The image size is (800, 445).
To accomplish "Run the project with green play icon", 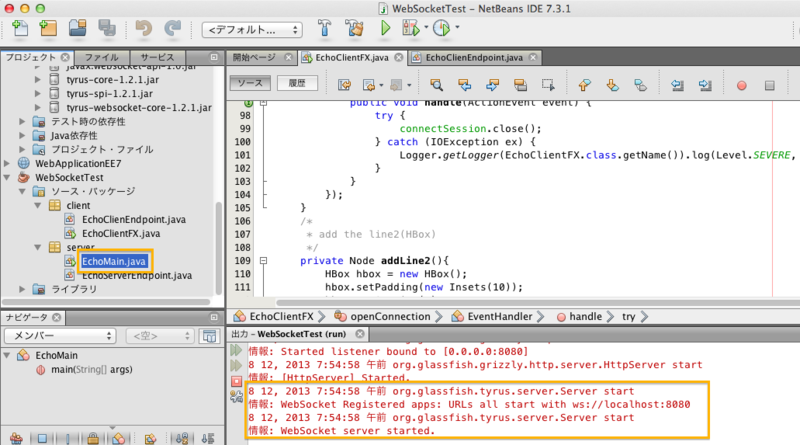I will coord(385,29).
